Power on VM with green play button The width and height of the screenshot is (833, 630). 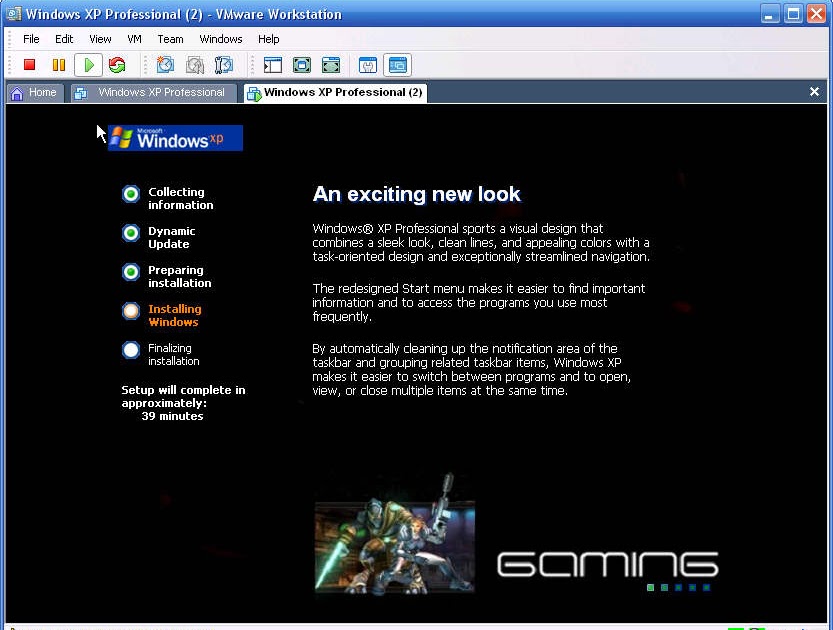[88, 65]
